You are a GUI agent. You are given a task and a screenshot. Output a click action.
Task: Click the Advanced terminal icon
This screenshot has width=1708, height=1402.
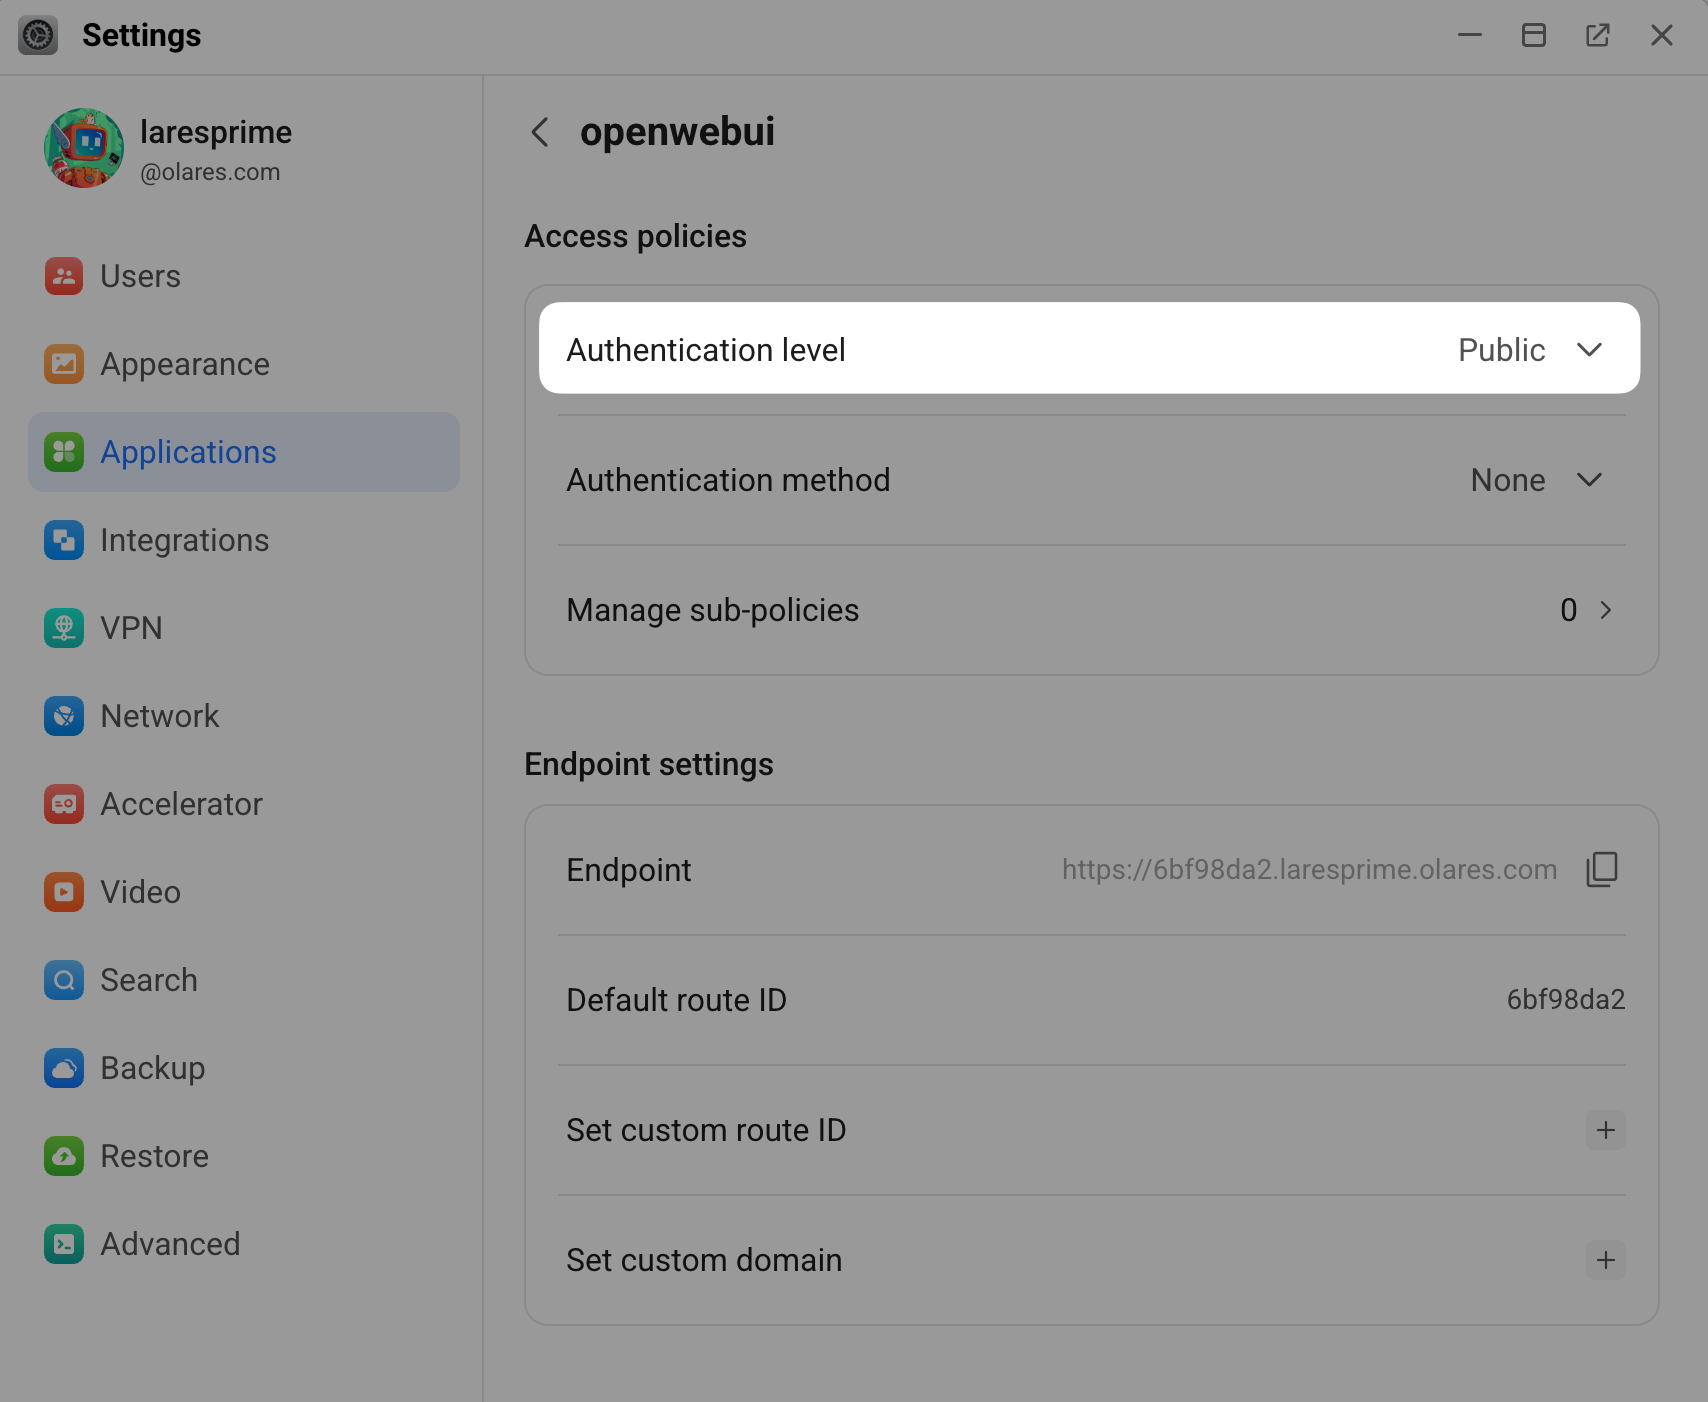[x=64, y=1244]
